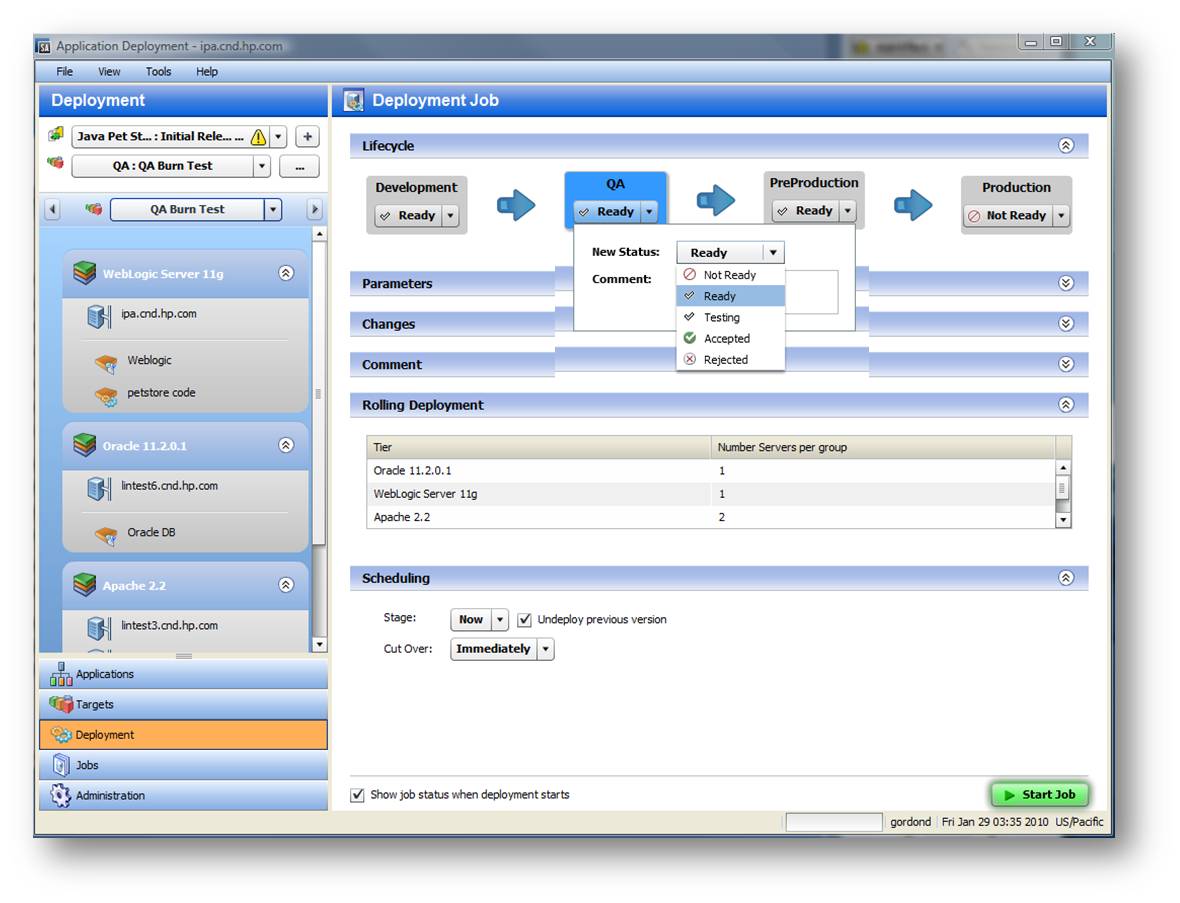1180x903 pixels.
Task: Open the Java Pet Store release dropdown
Action: tap(278, 137)
